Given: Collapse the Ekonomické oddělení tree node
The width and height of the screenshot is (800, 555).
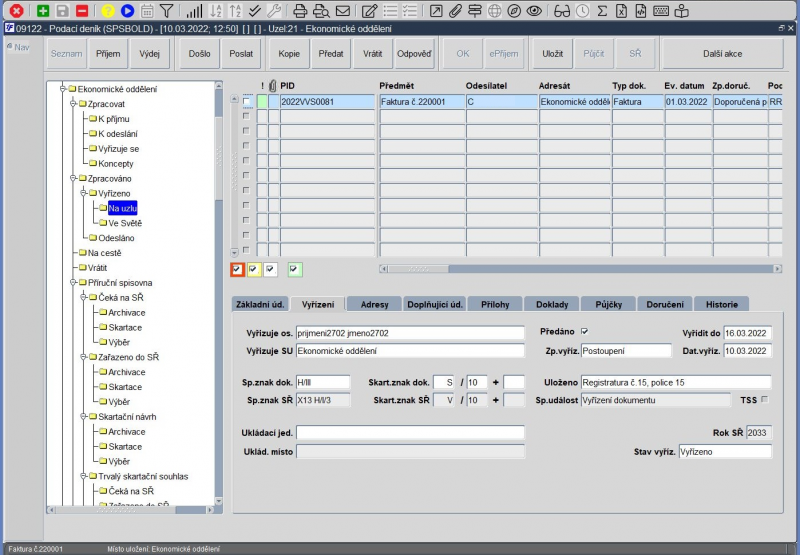Looking at the screenshot, I should (63, 89).
